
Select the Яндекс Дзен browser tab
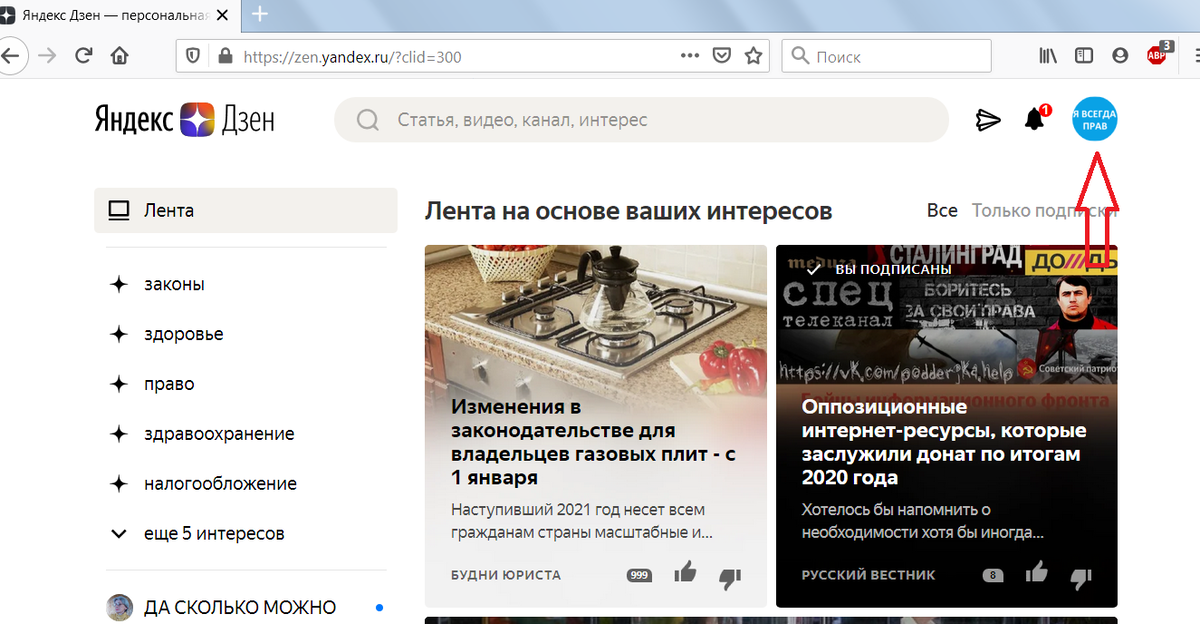pyautogui.click(x=120, y=14)
